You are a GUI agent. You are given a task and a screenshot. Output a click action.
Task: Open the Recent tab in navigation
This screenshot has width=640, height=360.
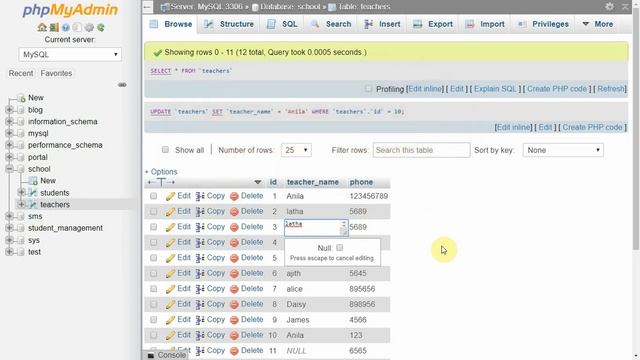click(x=21, y=73)
